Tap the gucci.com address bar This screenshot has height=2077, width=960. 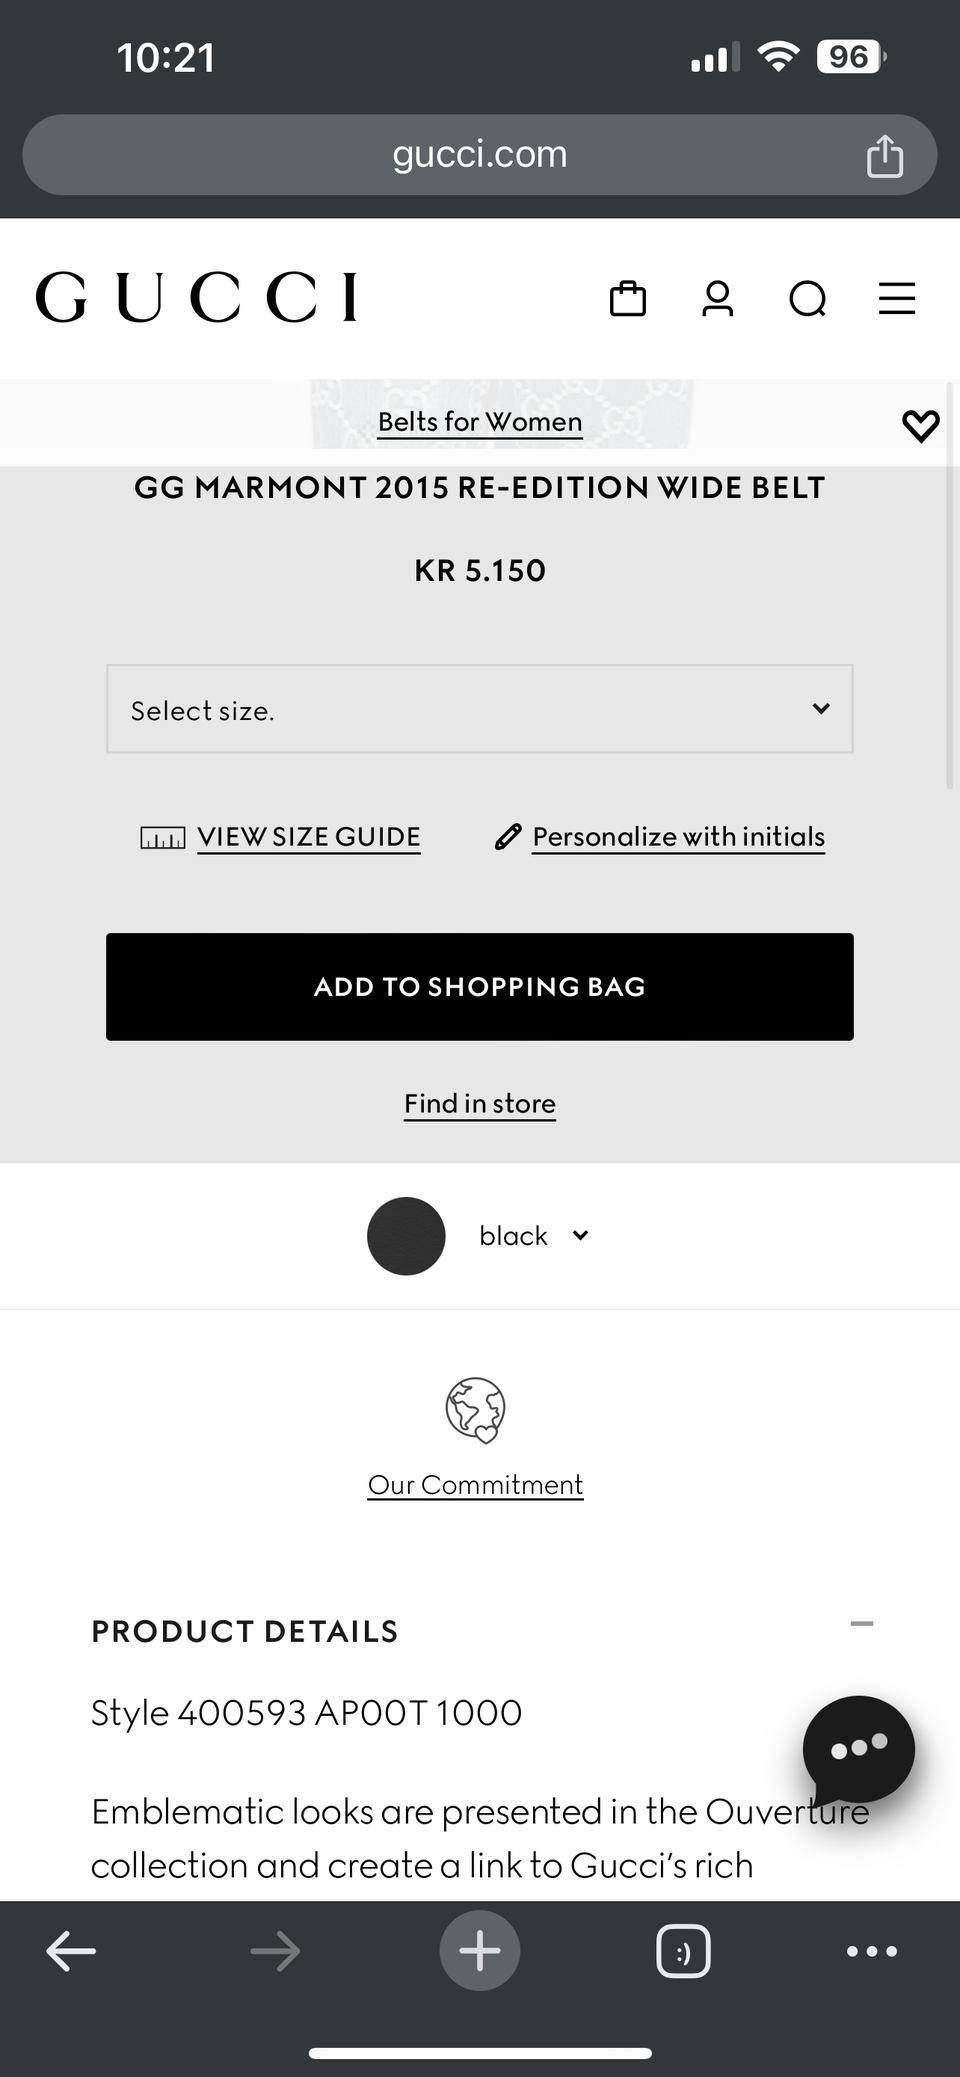point(480,155)
